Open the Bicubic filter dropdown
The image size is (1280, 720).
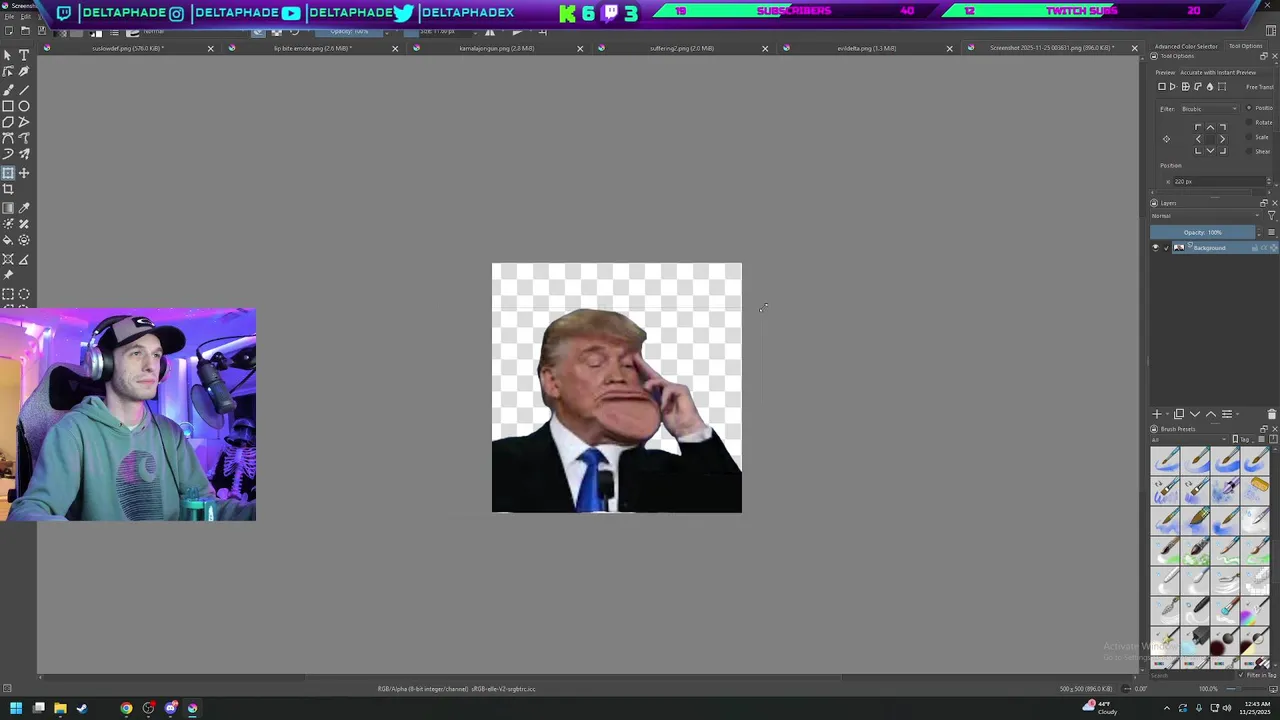pyautogui.click(x=1209, y=109)
